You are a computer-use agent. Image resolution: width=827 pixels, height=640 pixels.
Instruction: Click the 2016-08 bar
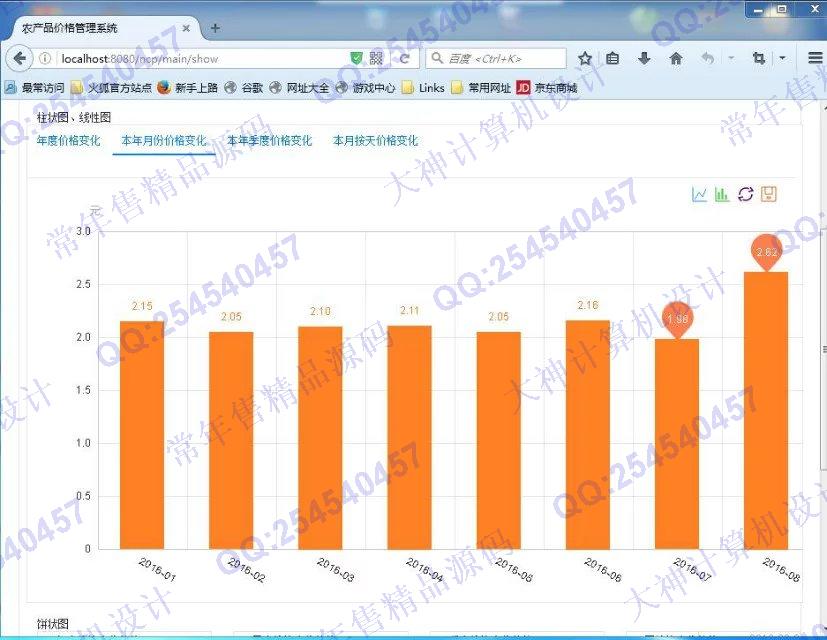coord(766,410)
